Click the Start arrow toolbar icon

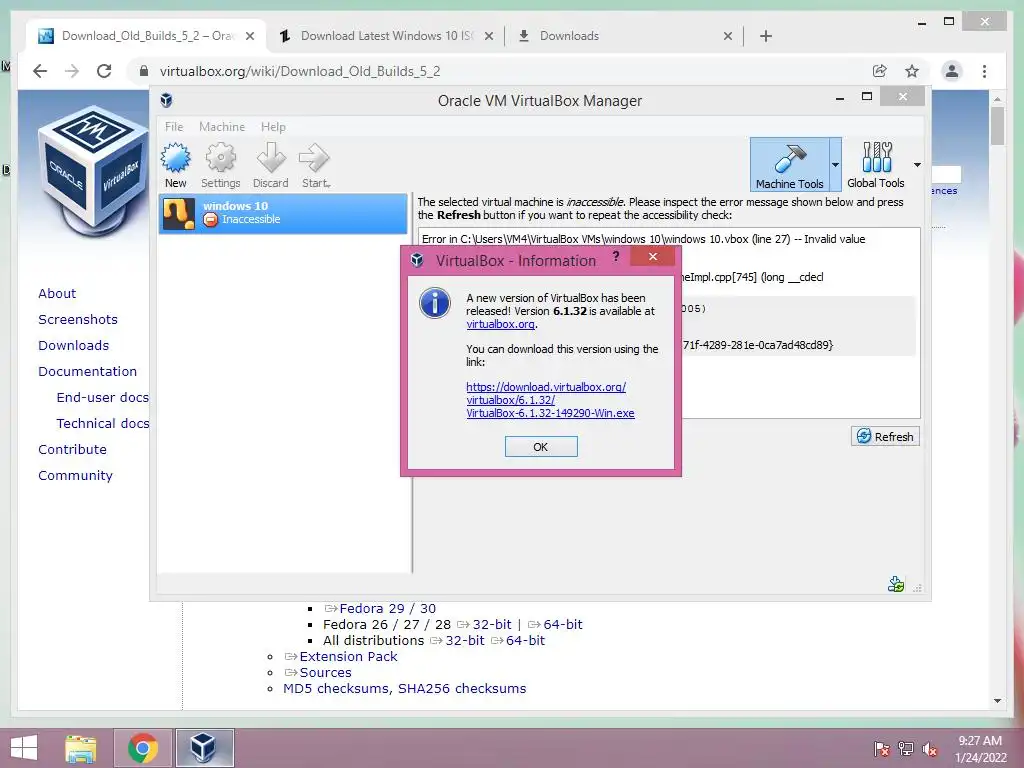pos(315,166)
